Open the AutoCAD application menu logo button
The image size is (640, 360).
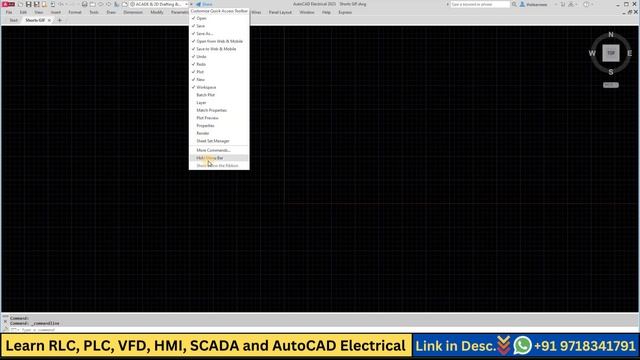[x=8, y=4]
